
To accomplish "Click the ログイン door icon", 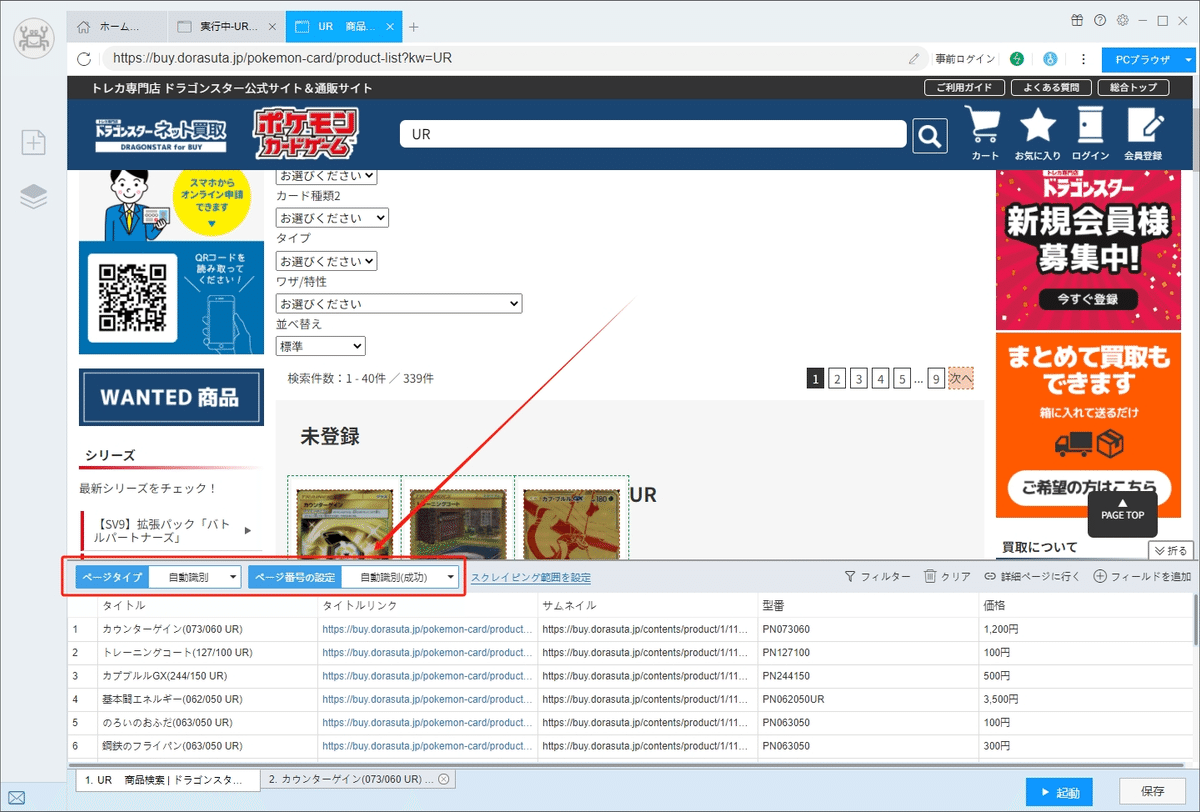I will point(1090,134).
